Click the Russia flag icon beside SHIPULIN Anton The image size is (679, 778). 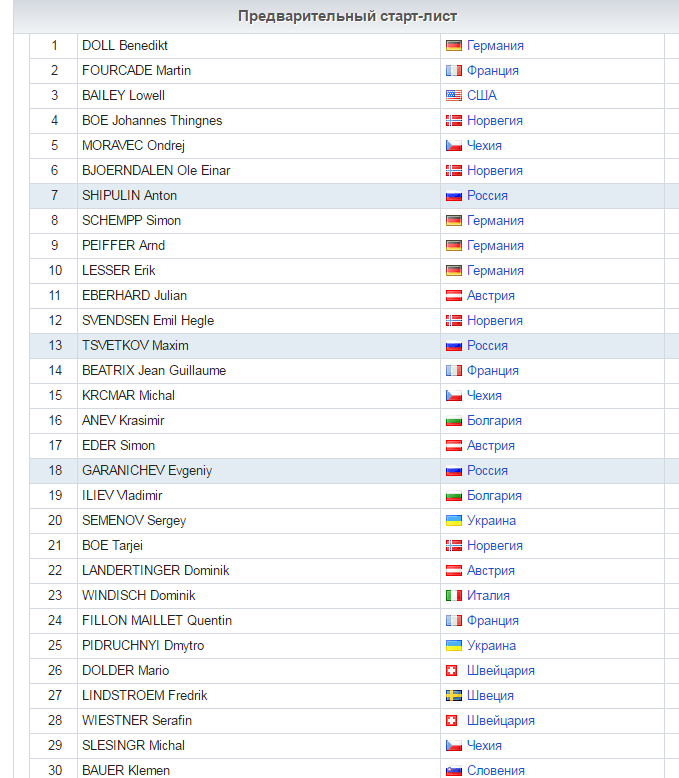point(454,196)
